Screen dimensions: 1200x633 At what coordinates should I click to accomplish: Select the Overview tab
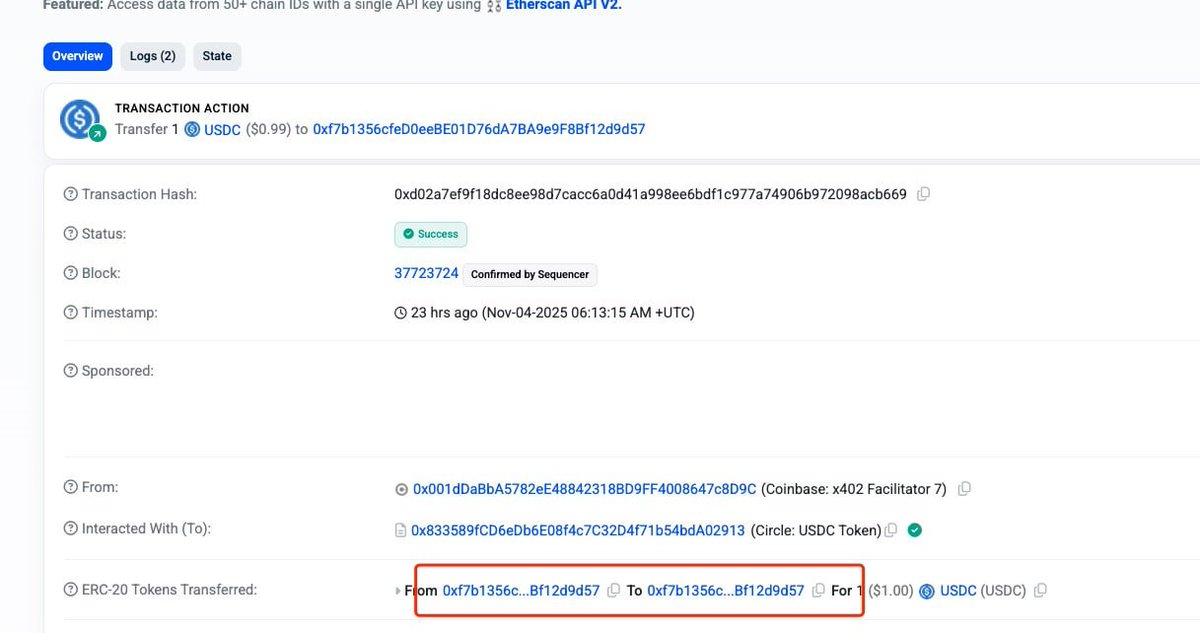pos(77,56)
